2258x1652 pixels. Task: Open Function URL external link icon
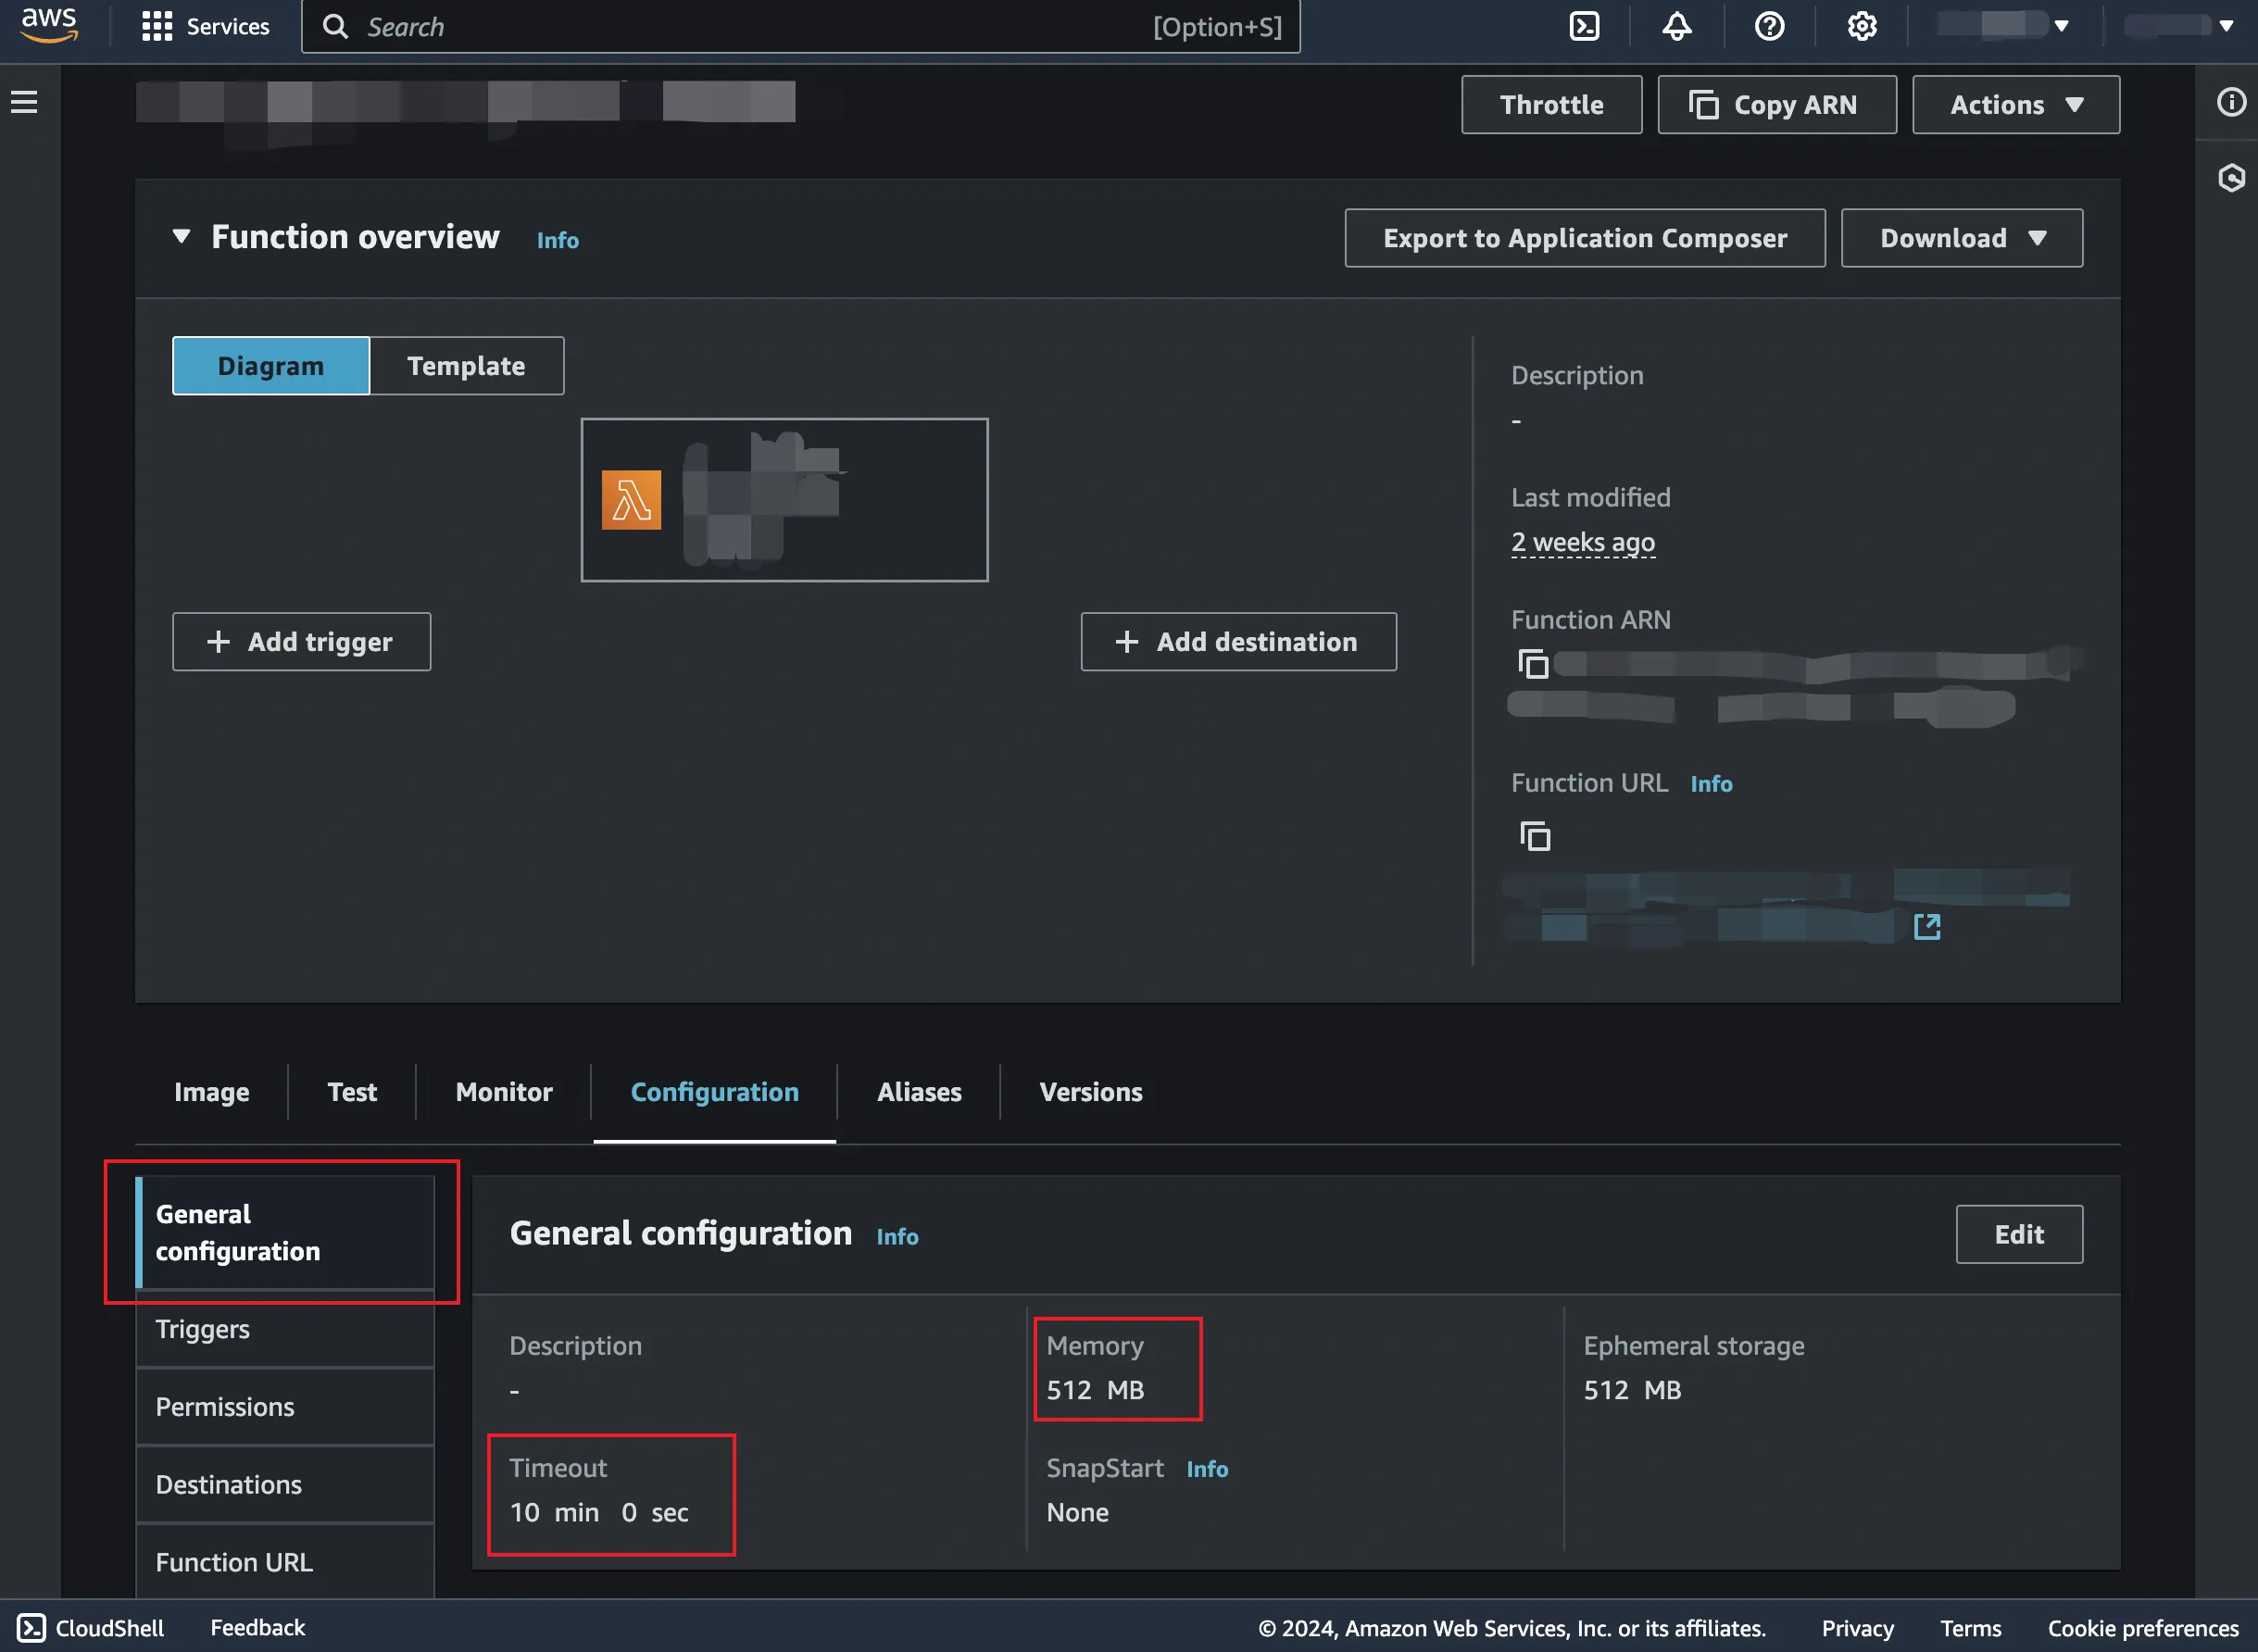(x=1926, y=927)
